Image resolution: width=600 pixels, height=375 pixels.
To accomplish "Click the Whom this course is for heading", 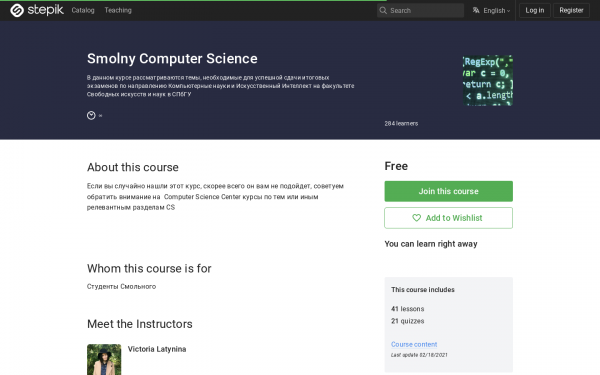I will click(149, 268).
